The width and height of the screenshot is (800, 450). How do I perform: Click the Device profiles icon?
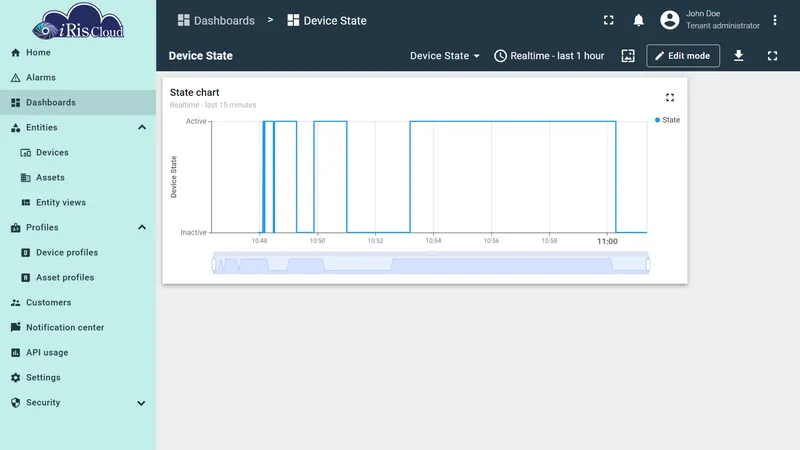[26, 253]
